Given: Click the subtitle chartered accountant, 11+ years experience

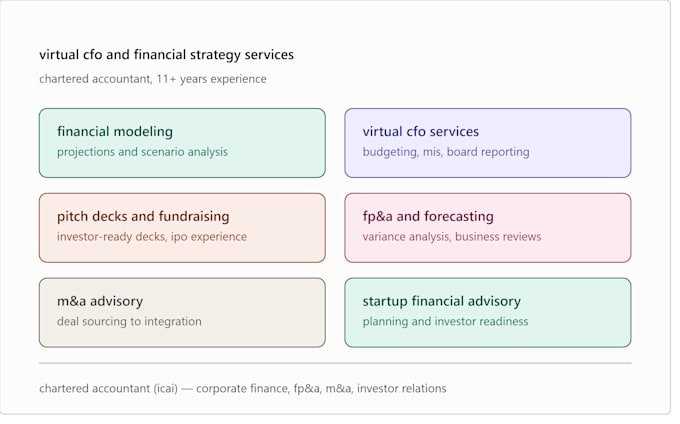Looking at the screenshot, I should click(155, 80).
